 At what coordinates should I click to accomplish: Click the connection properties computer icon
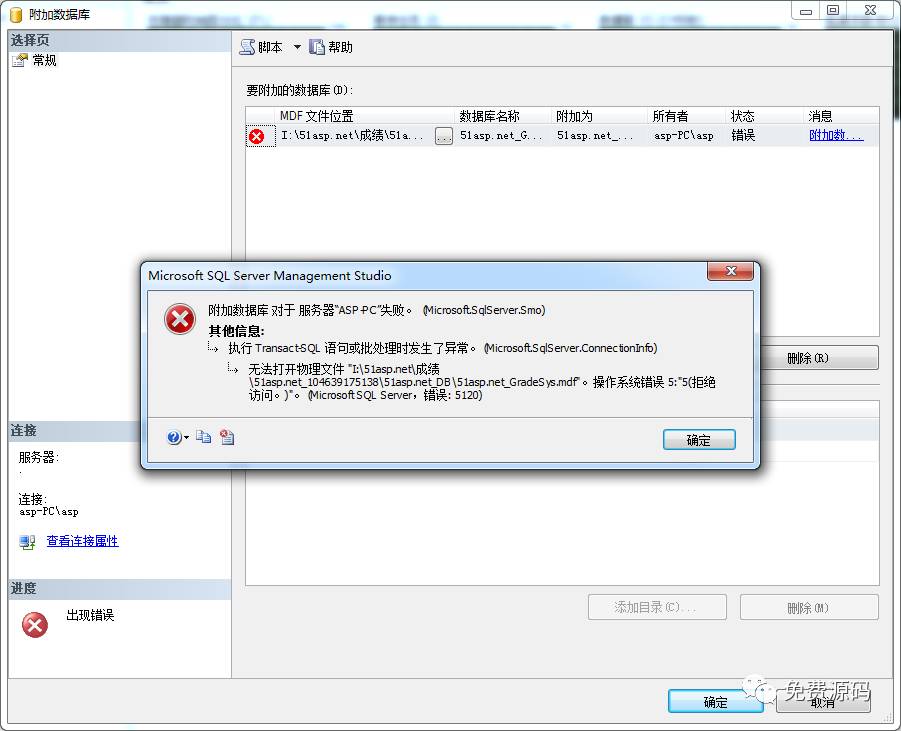[27, 541]
